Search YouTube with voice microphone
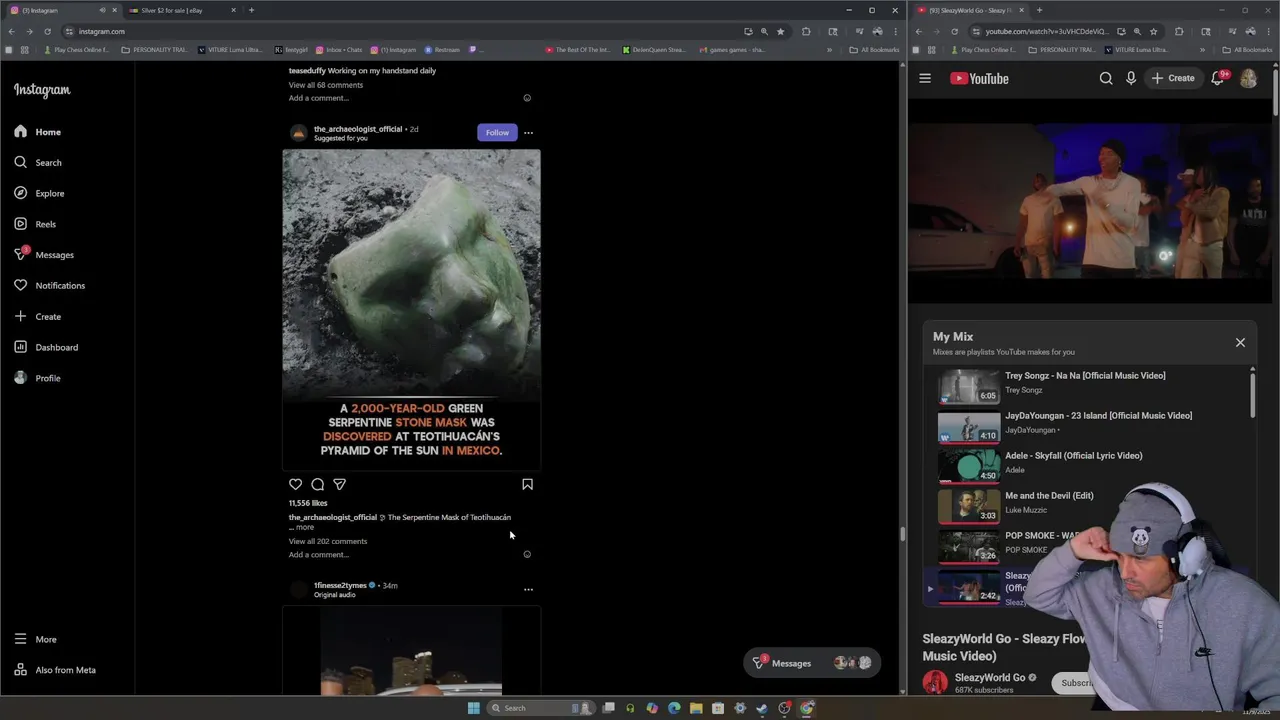This screenshot has width=1280, height=720. [1131, 78]
